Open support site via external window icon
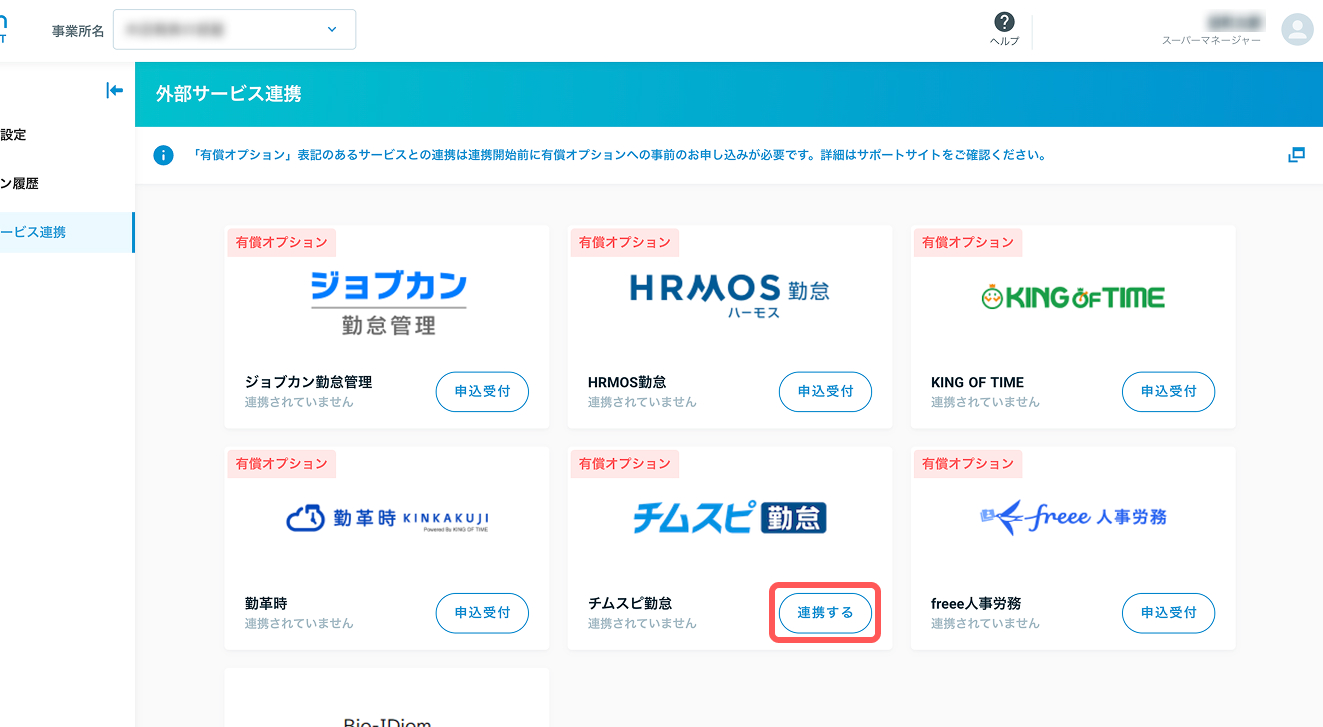Image resolution: width=1323 pixels, height=727 pixels. [x=1296, y=155]
